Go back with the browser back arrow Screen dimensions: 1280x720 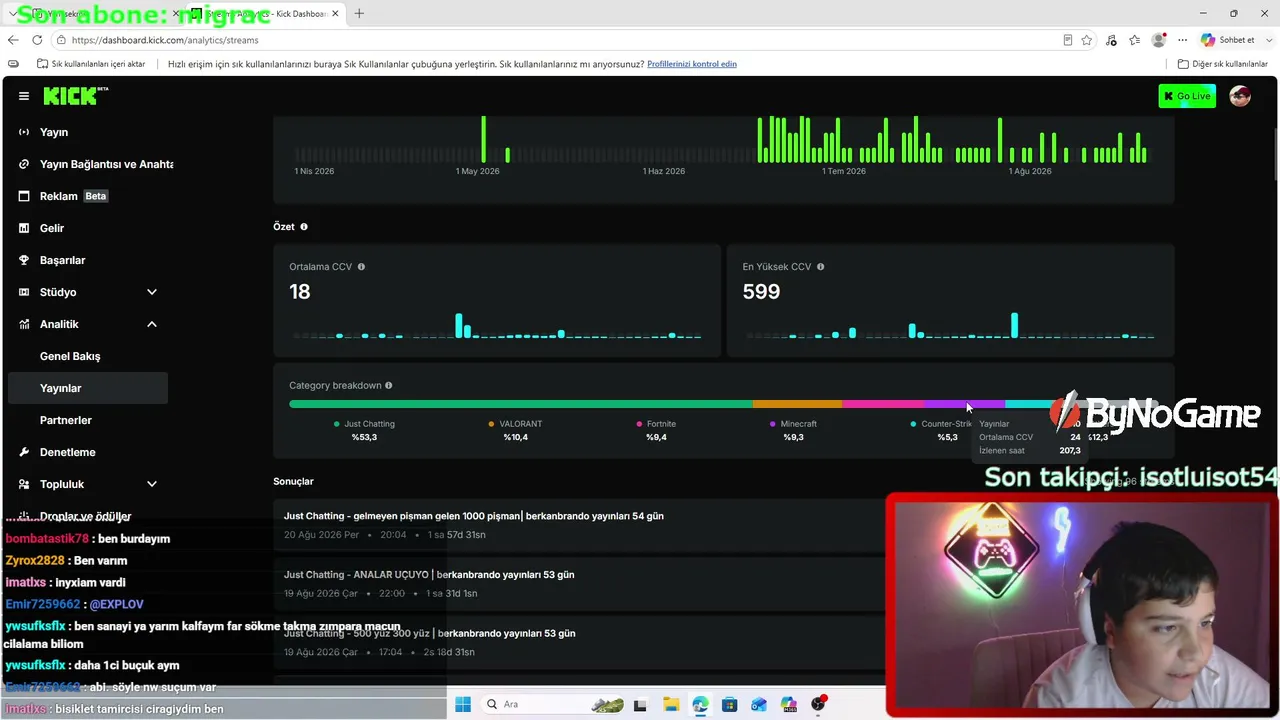coord(13,40)
